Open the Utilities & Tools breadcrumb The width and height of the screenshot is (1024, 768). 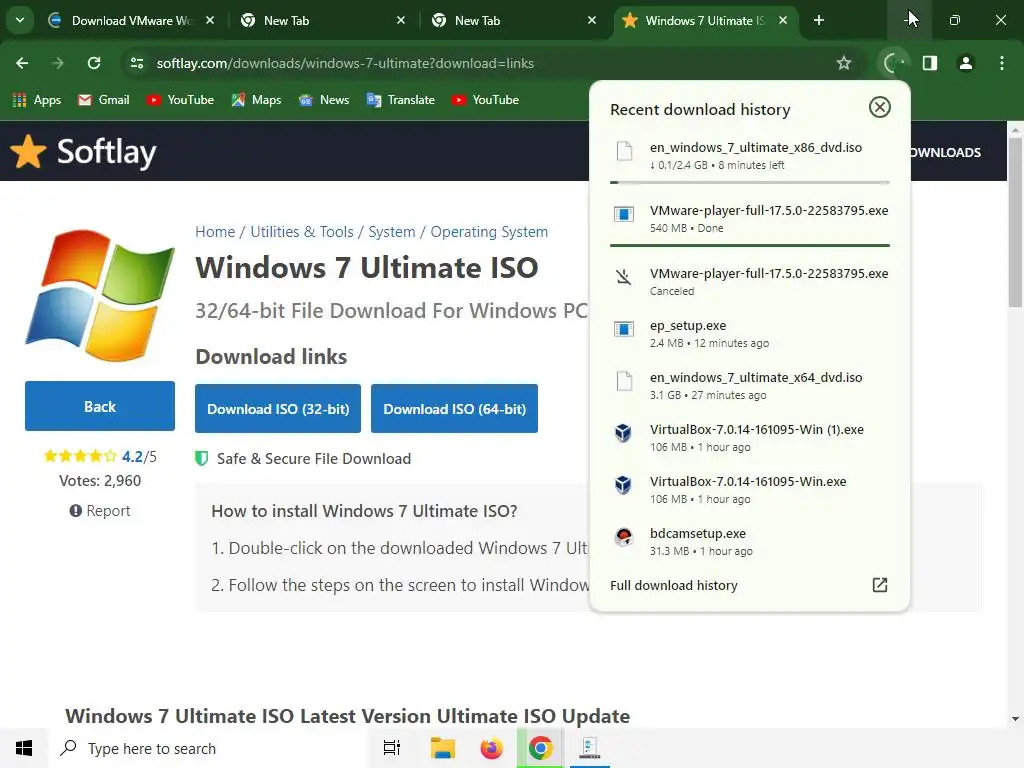(302, 232)
